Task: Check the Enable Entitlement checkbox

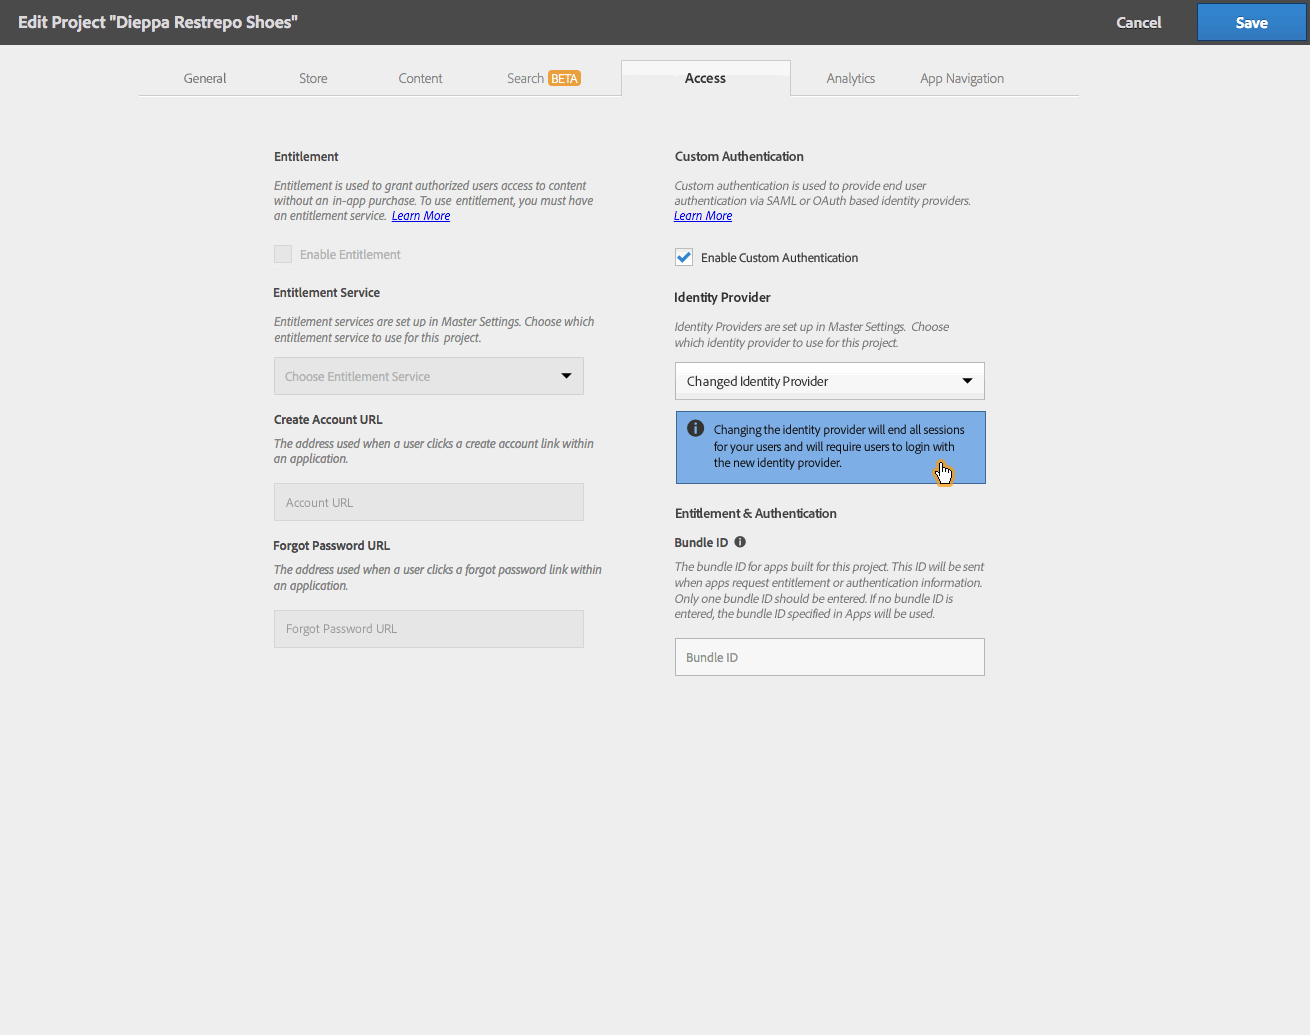Action: tap(283, 254)
